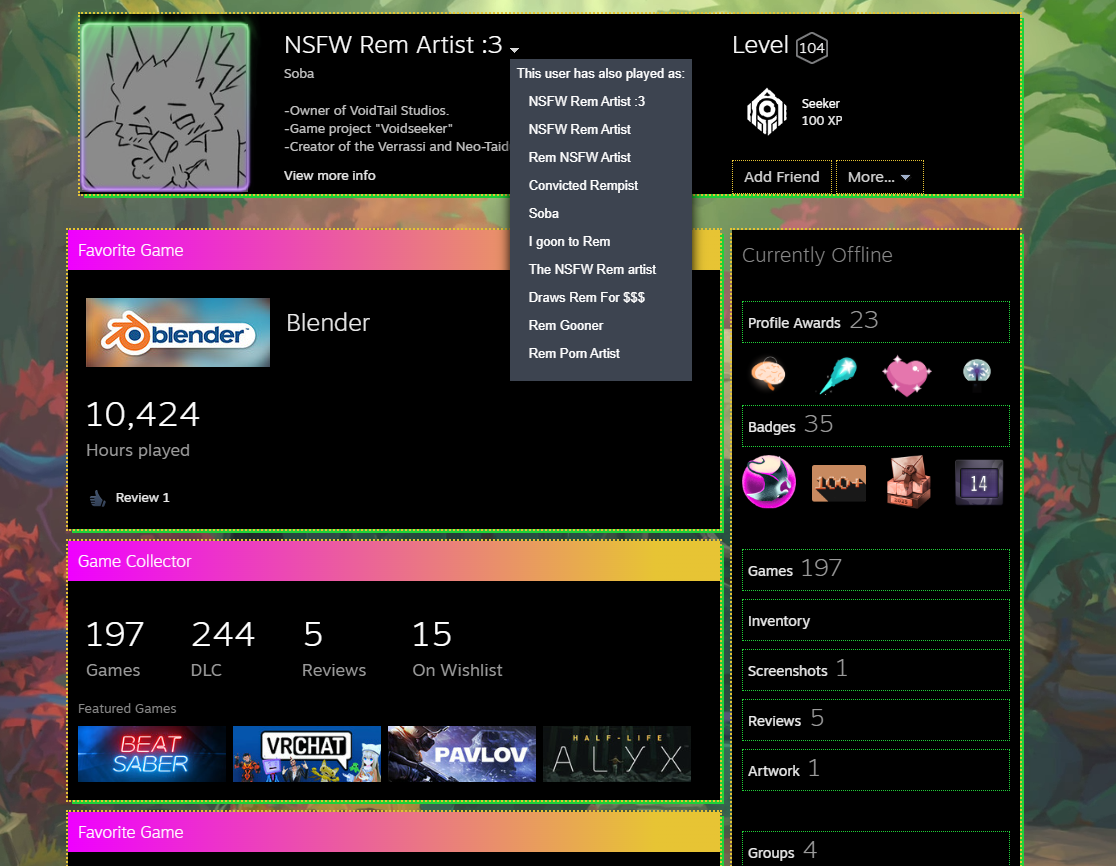Open the View more info link
Image resolution: width=1116 pixels, height=866 pixels.
click(330, 176)
